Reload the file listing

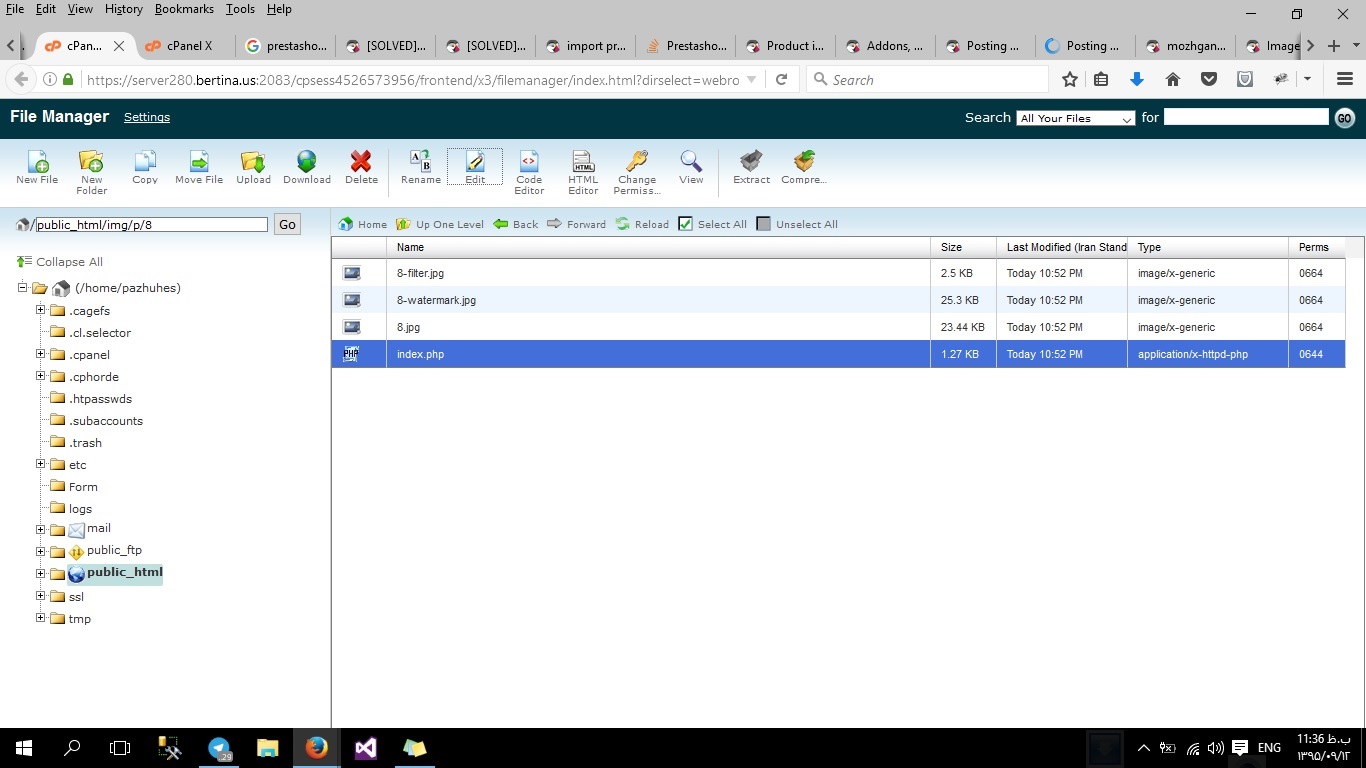(x=642, y=224)
